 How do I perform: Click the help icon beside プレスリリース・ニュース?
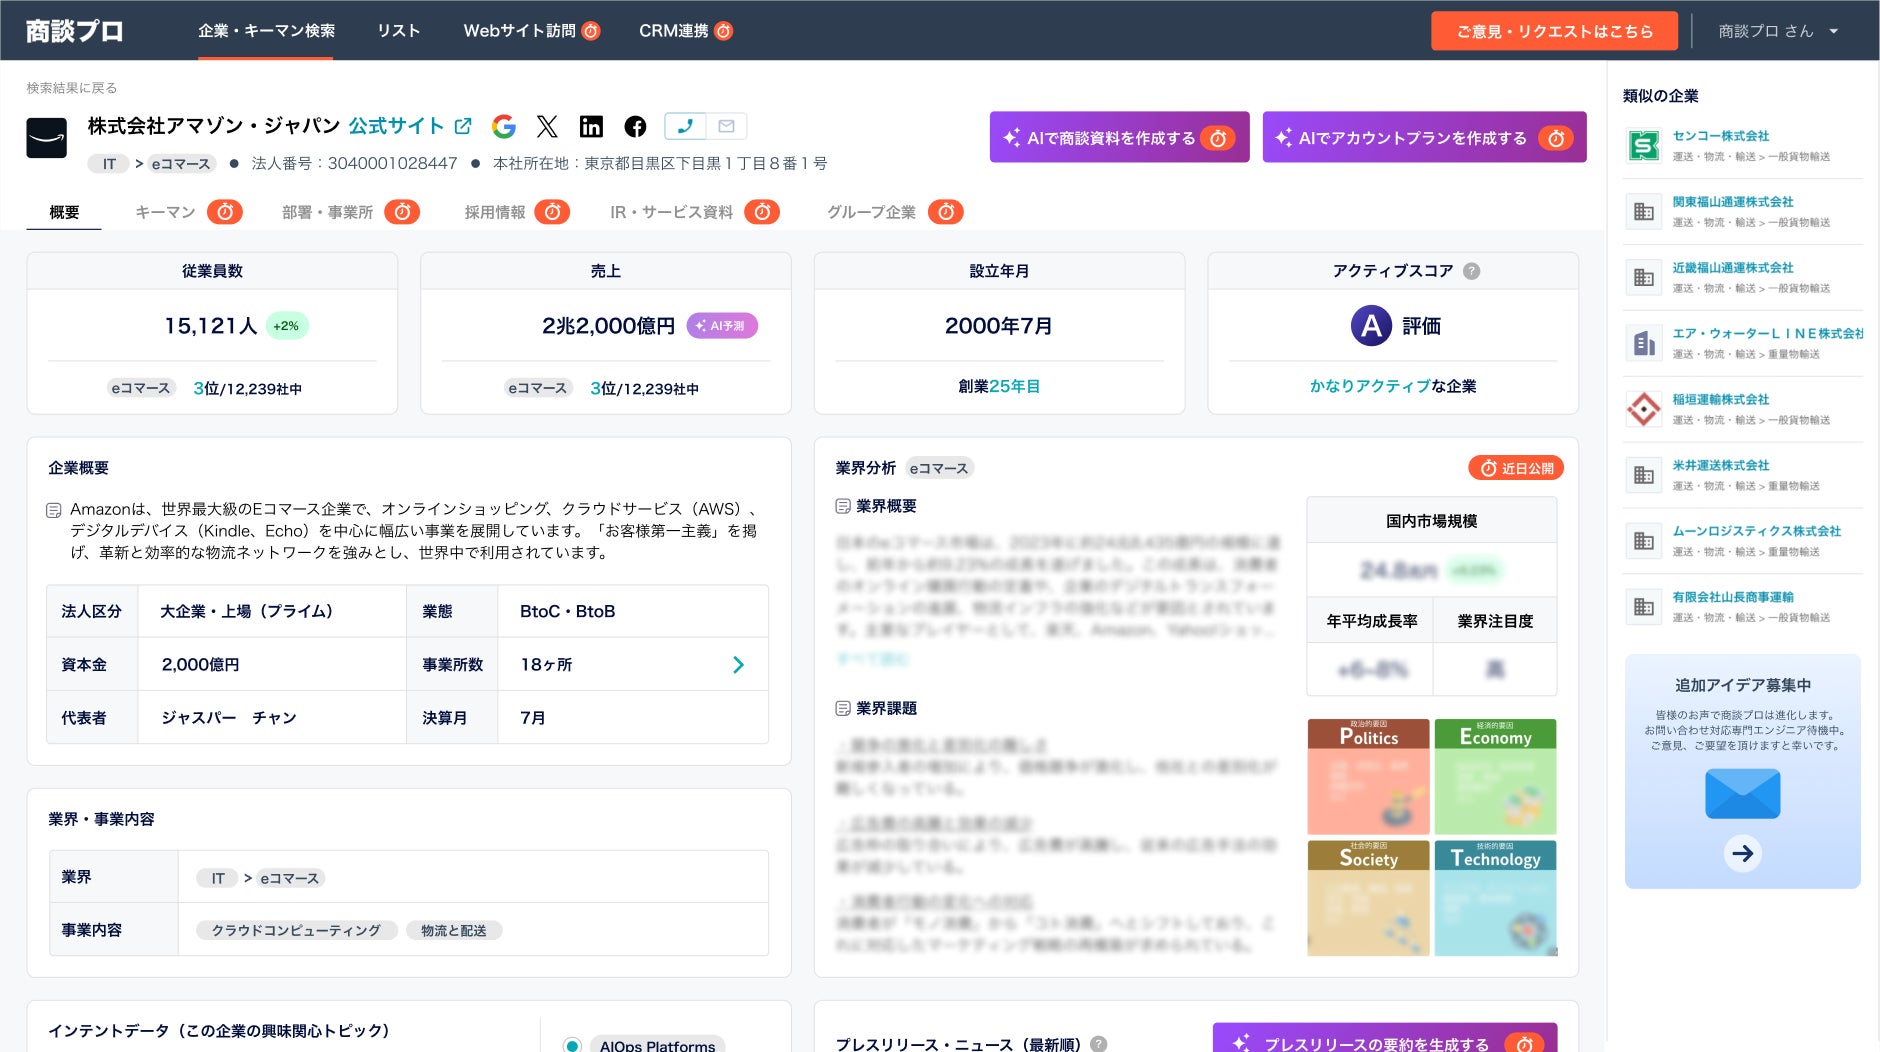[x=1098, y=1044]
